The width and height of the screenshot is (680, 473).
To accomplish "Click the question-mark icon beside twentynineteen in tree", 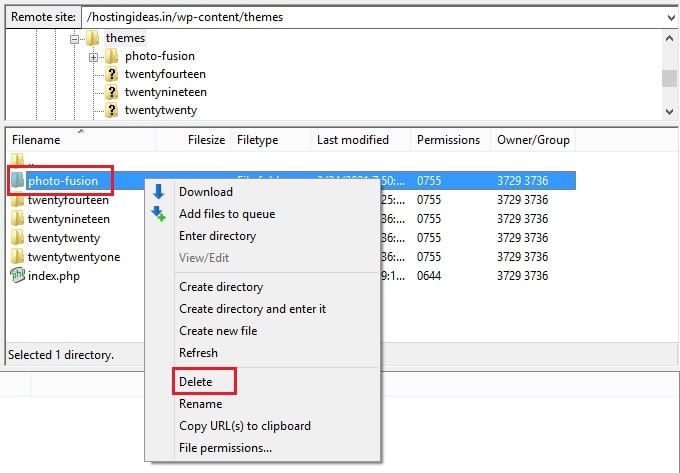I will click(x=112, y=92).
